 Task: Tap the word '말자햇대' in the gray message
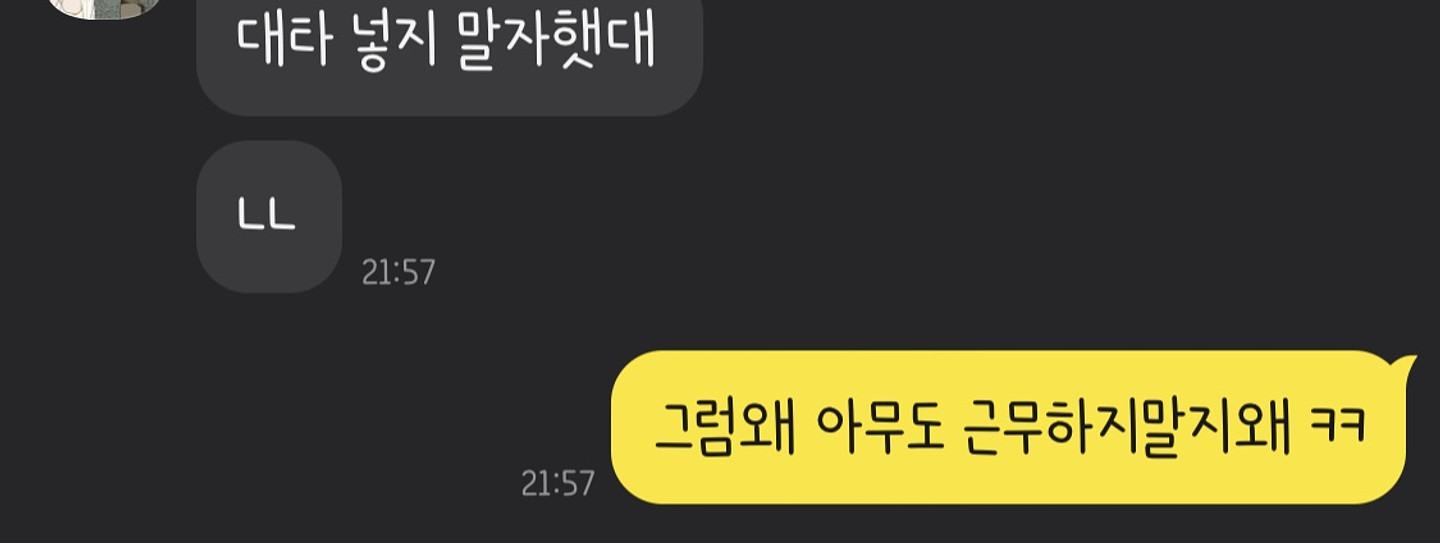pyautogui.click(x=555, y=41)
